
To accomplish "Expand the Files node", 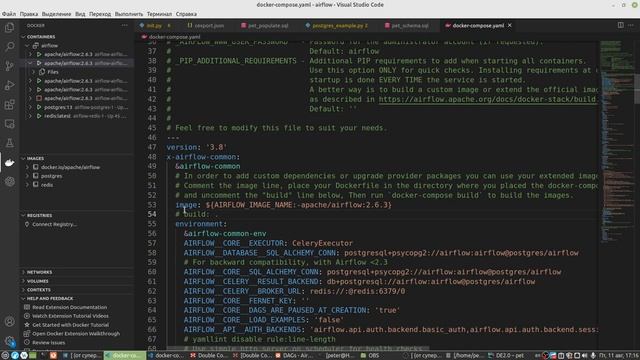I will (34, 72).
